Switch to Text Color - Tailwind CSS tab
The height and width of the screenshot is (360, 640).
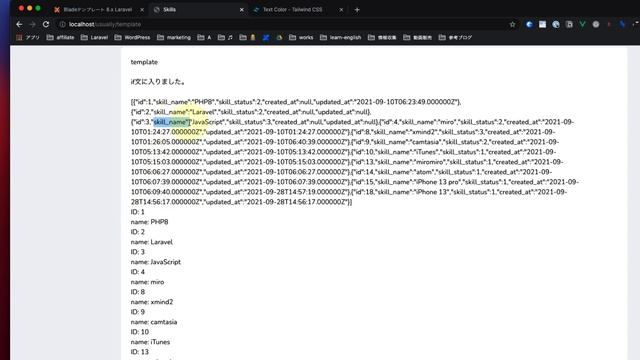pyautogui.click(x=298, y=9)
